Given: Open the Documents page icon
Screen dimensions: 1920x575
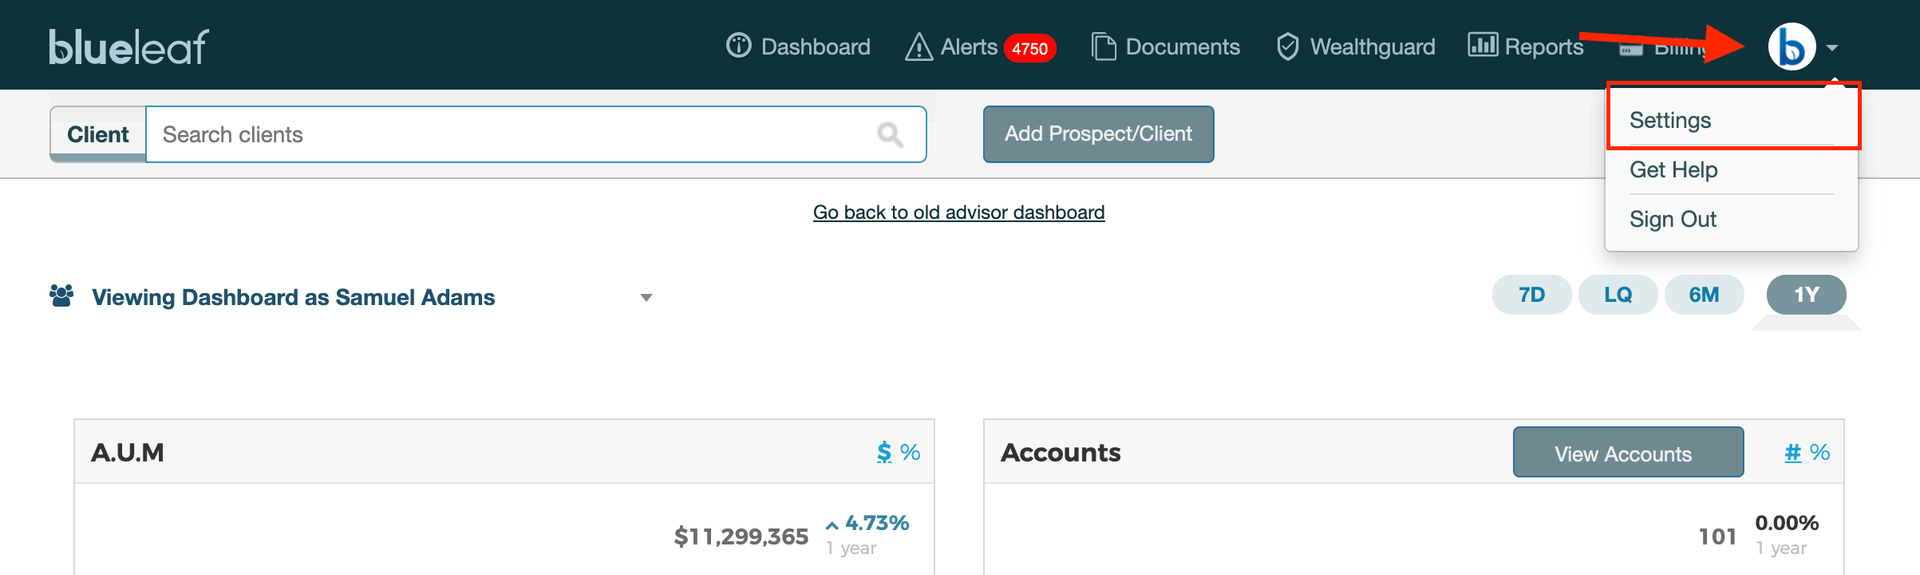Looking at the screenshot, I should pos(1103,47).
